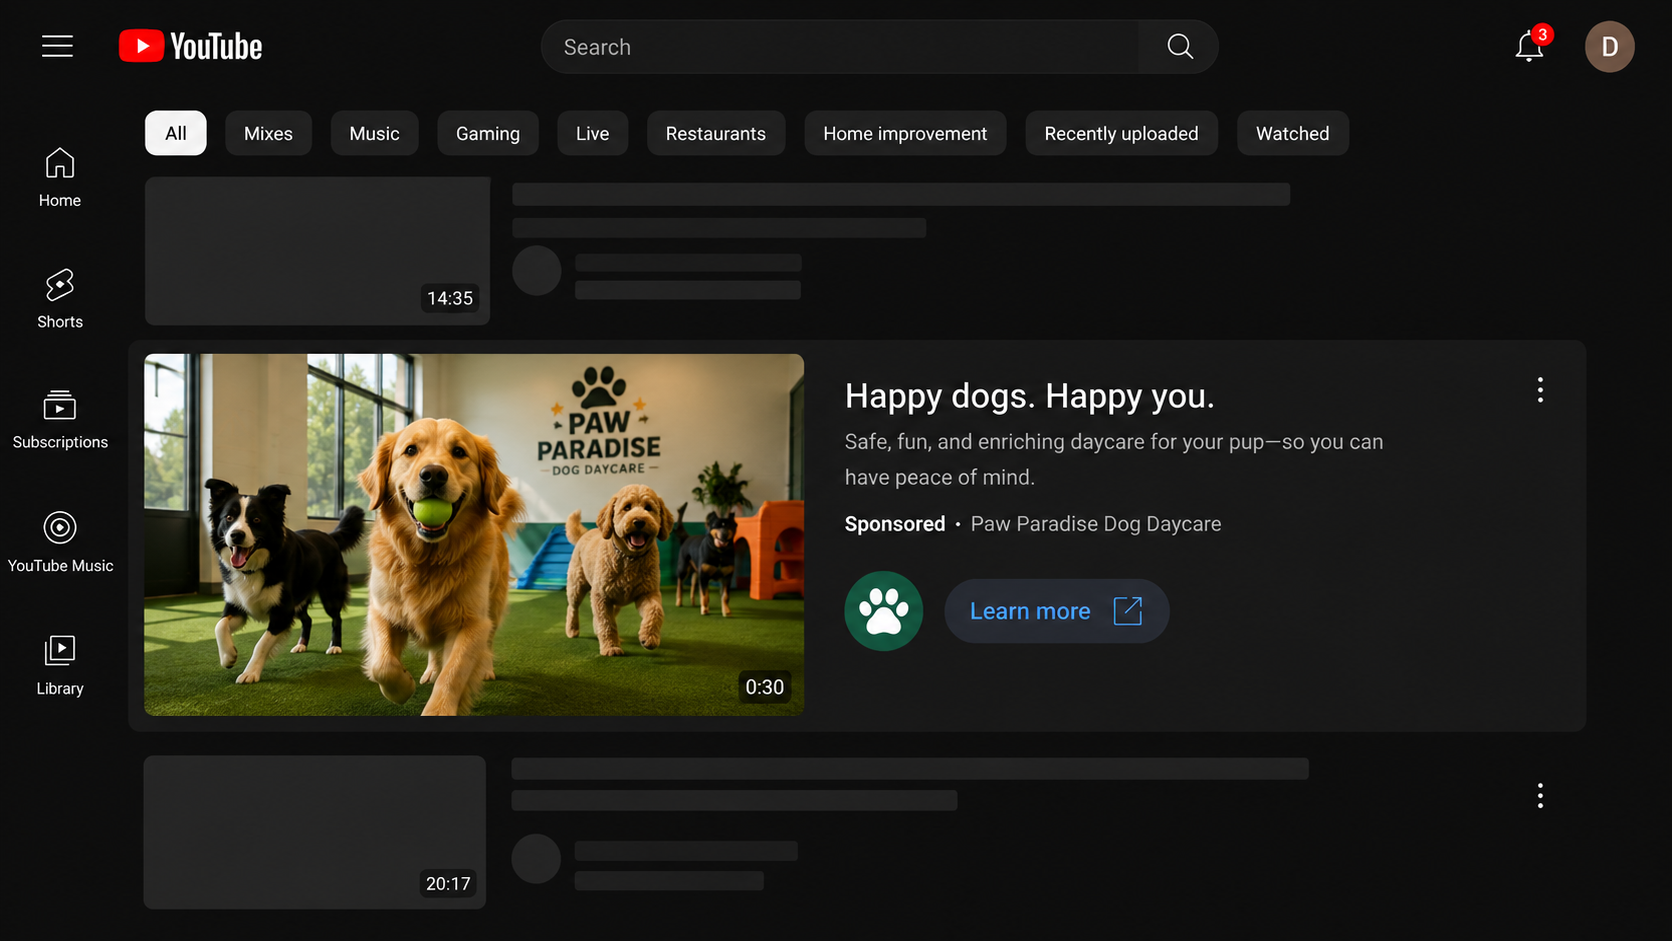
Task: Select the Restaurants filter chip
Action: coord(716,133)
